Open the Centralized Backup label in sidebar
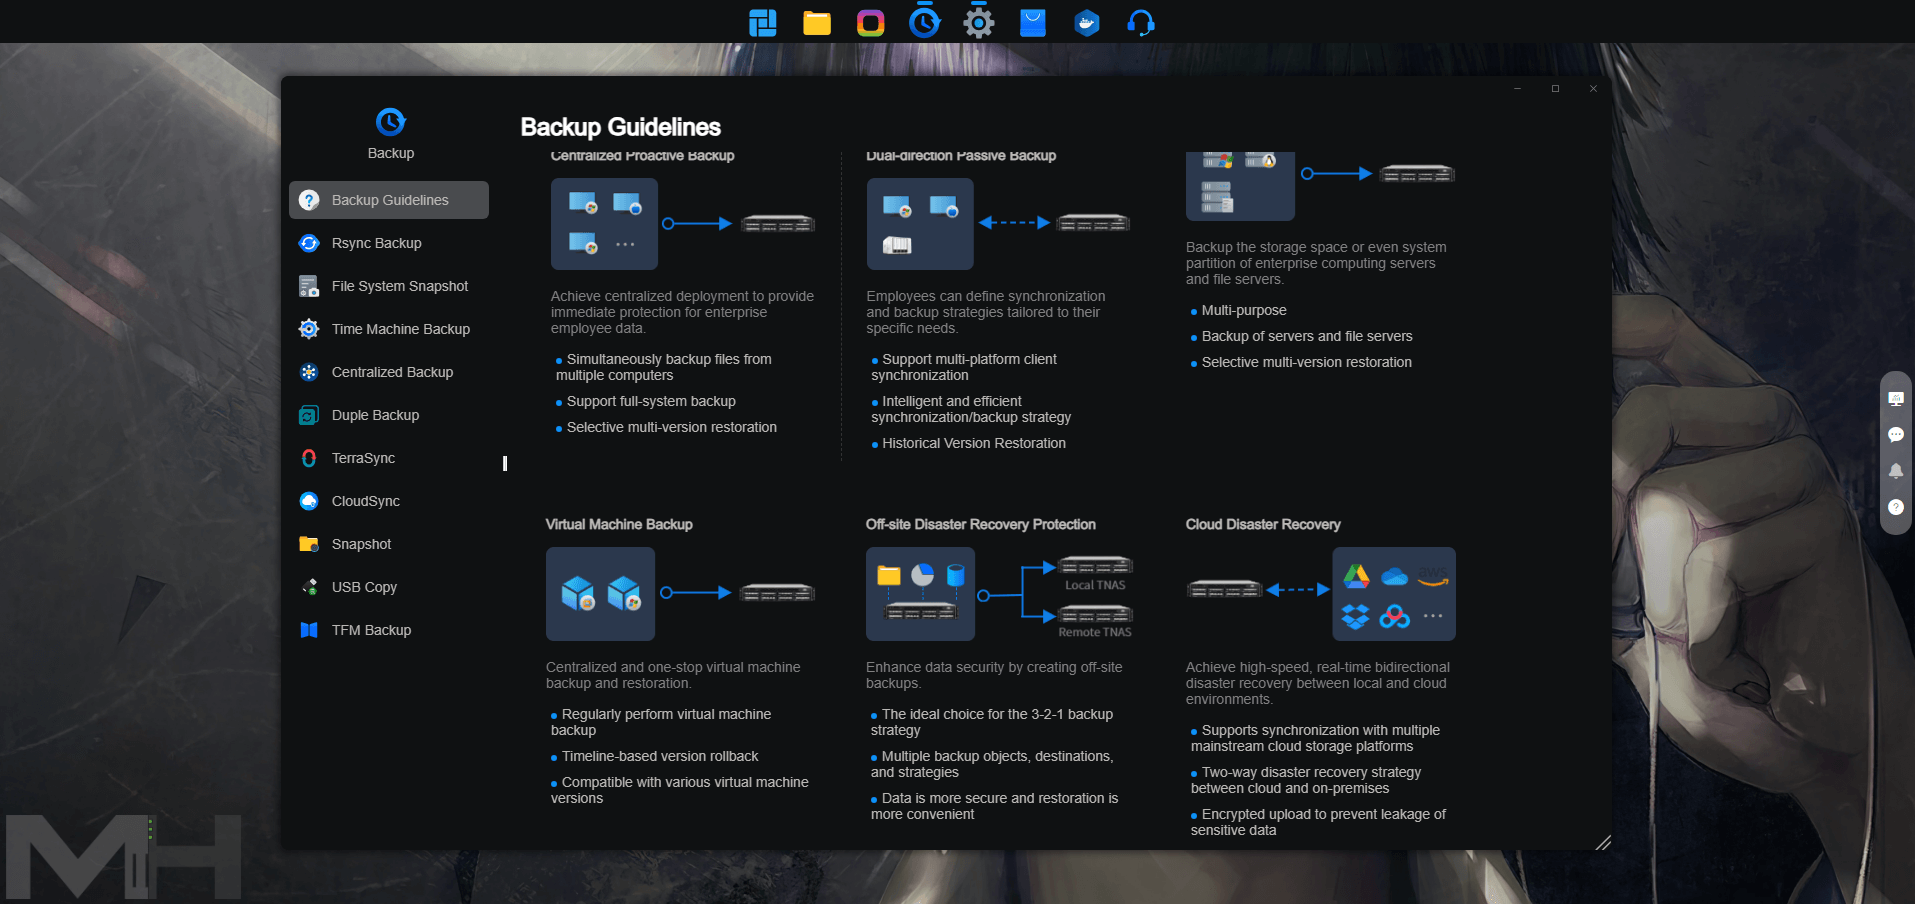 pos(392,372)
